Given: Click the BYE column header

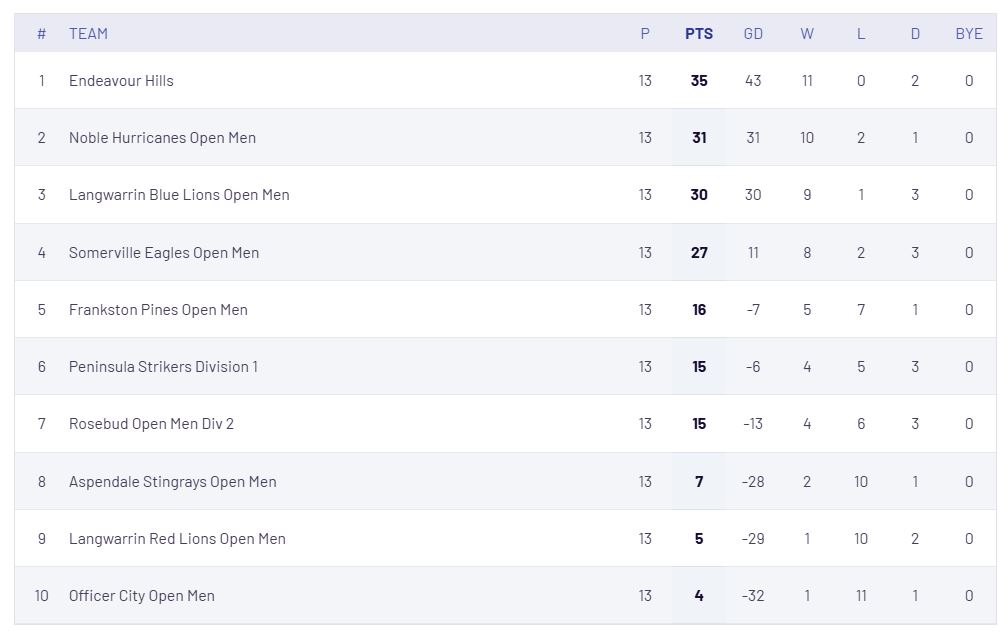Looking at the screenshot, I should 969,33.
